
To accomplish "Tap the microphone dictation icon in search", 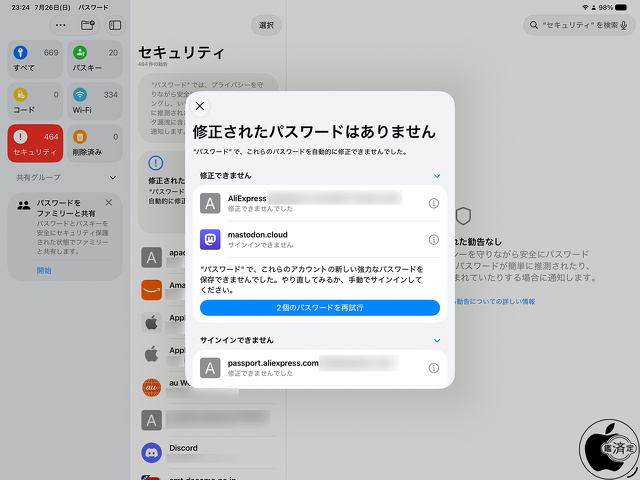I will pos(624,25).
